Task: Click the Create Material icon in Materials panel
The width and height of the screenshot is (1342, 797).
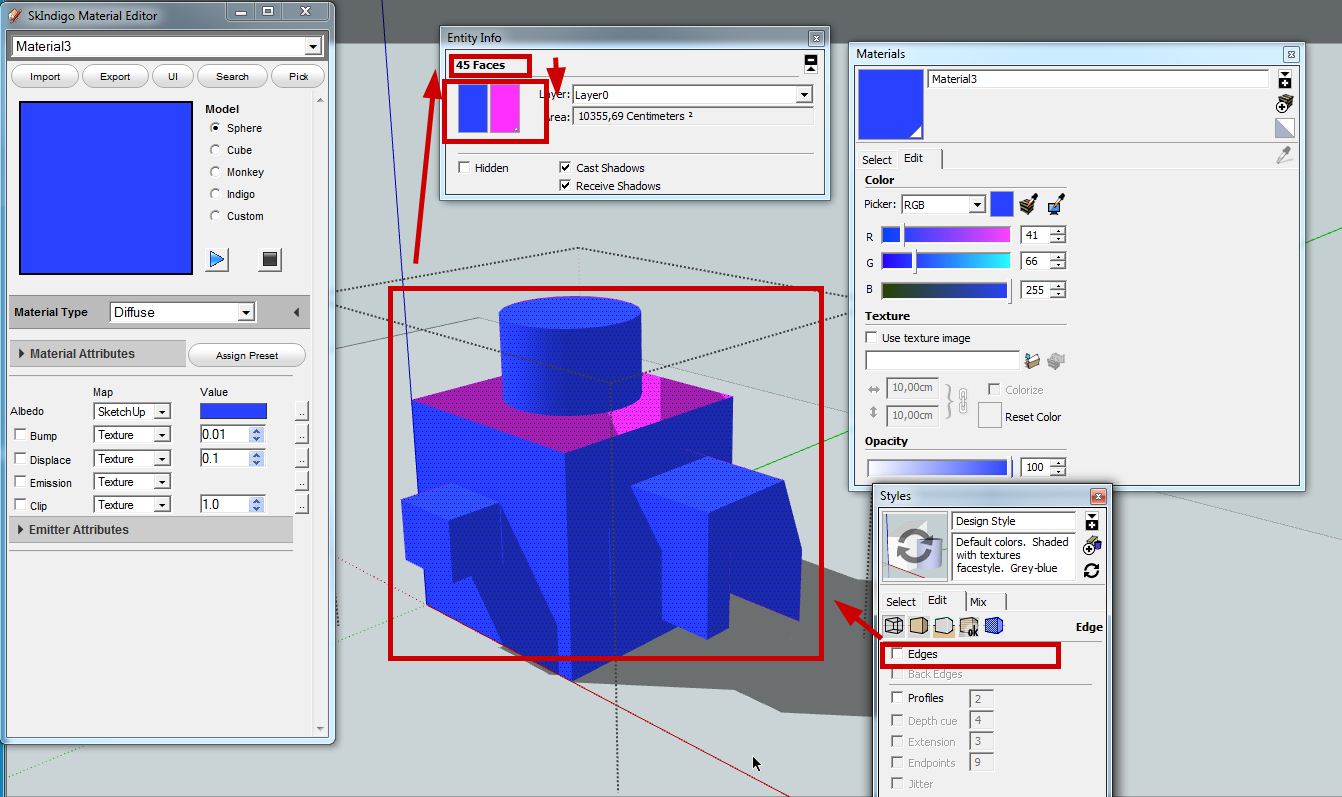Action: tap(1285, 103)
